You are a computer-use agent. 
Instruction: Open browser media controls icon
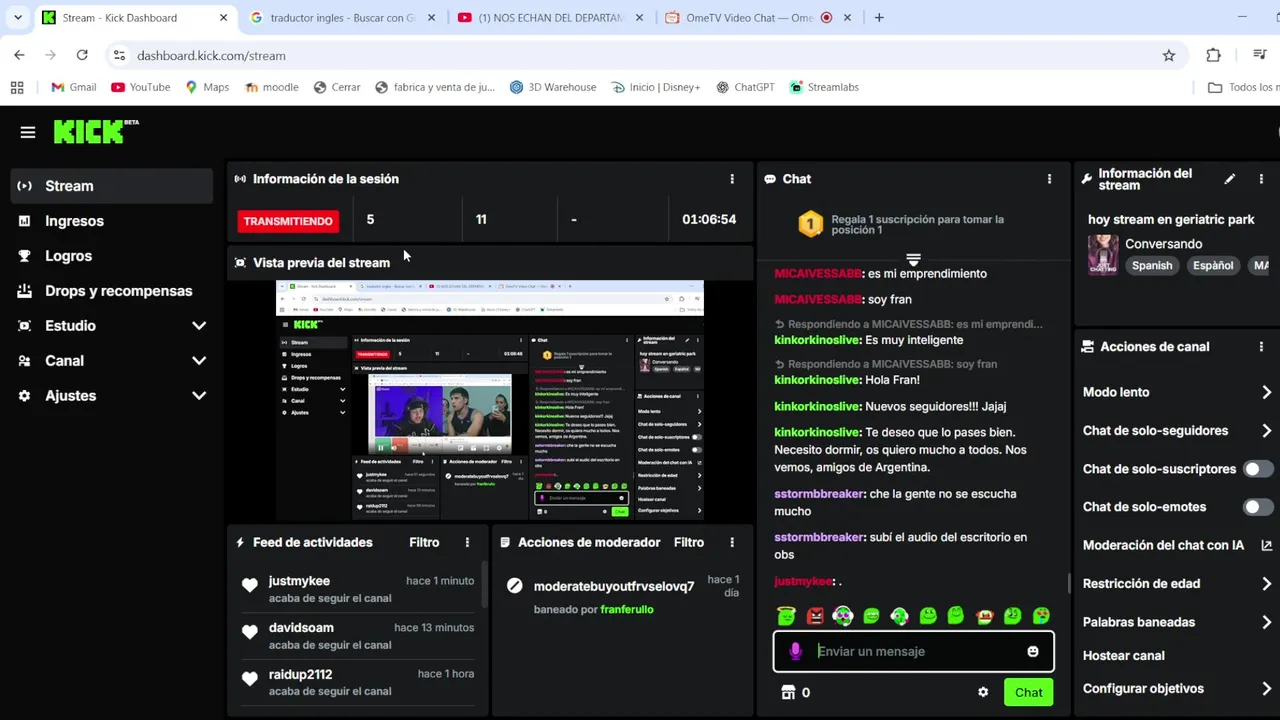tap(1260, 56)
